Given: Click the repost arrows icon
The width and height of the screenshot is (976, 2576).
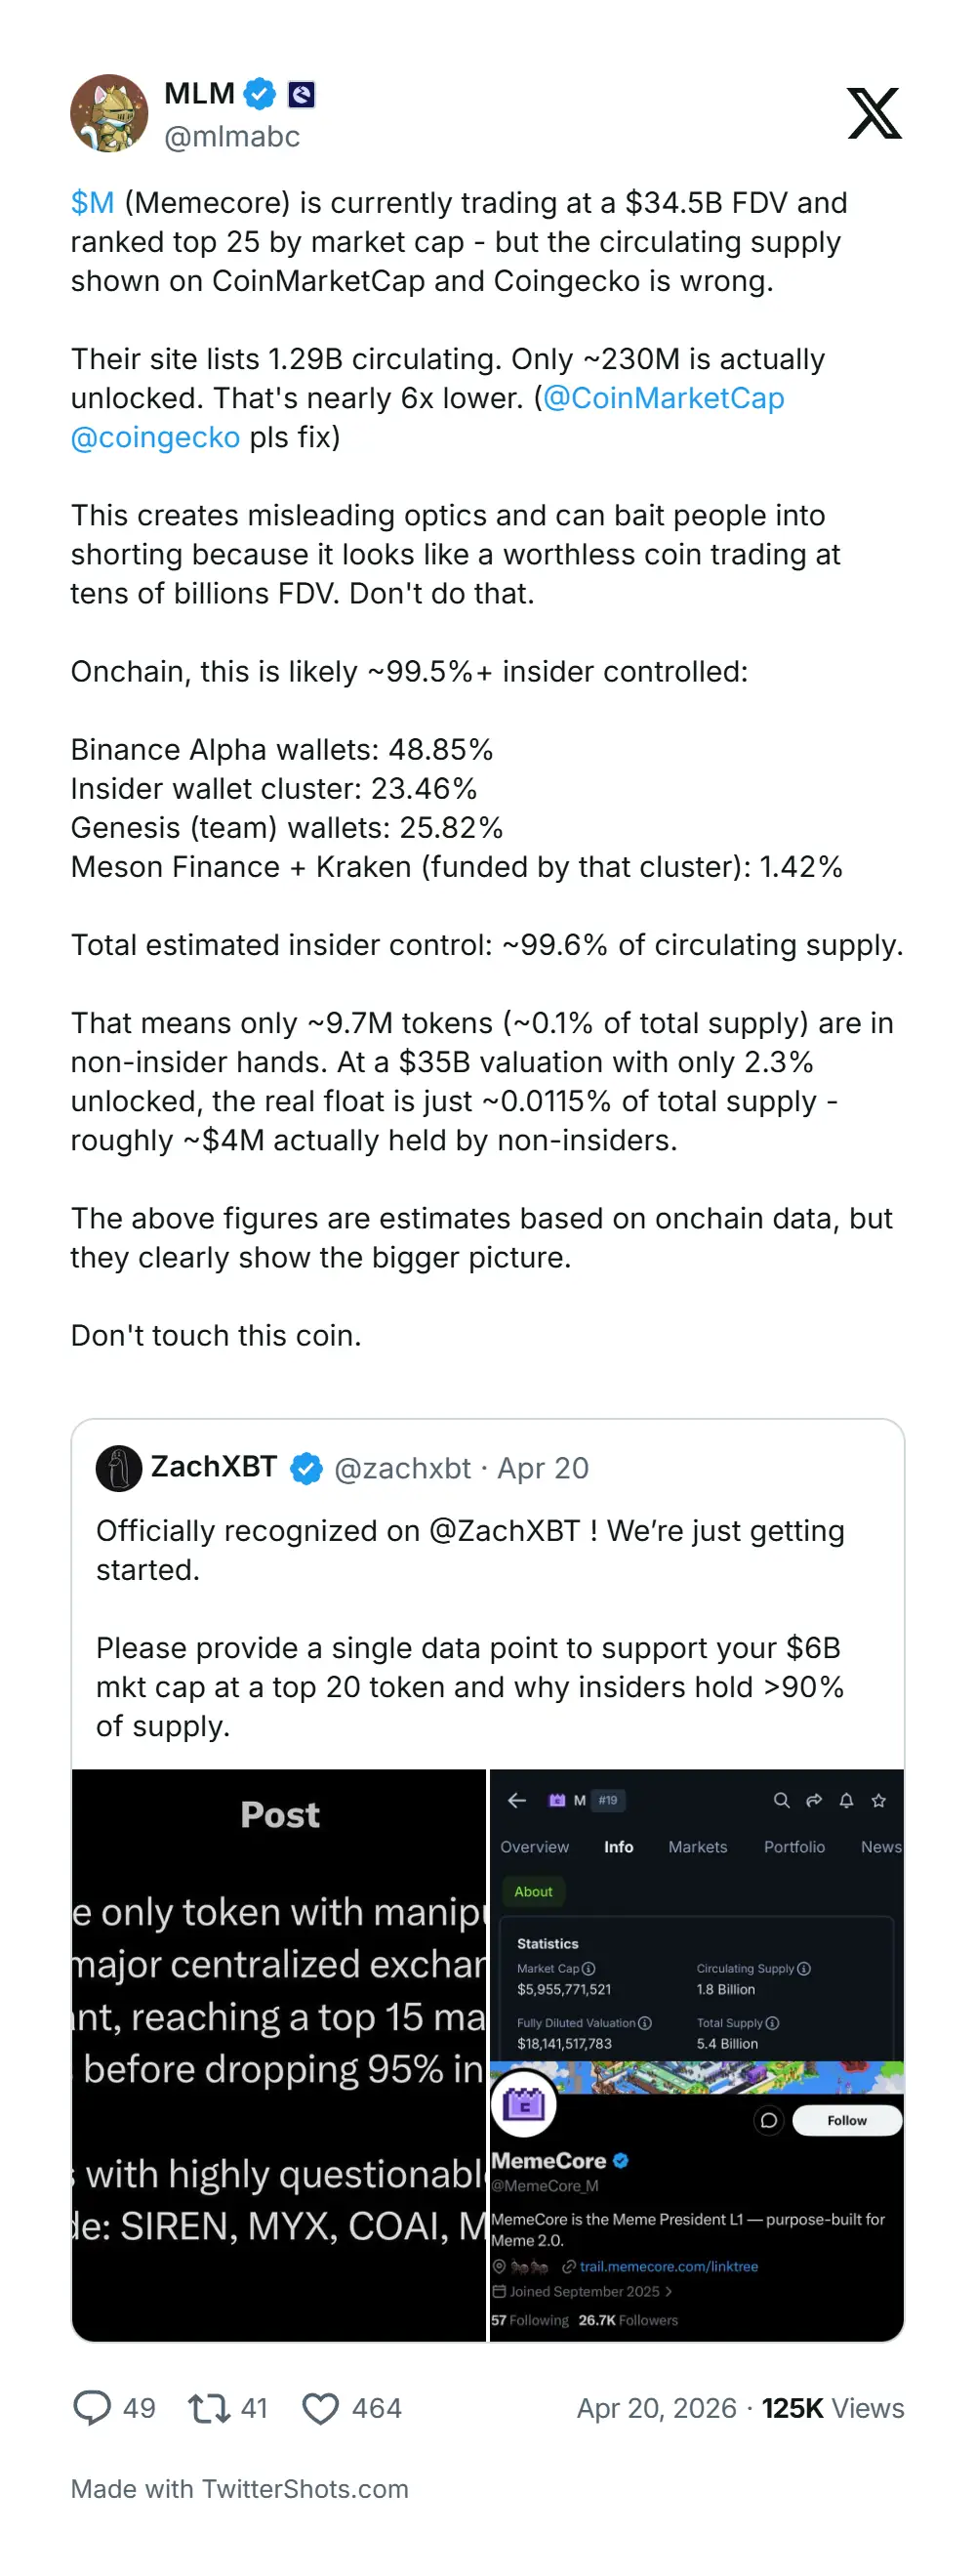Looking at the screenshot, I should 210,2408.
